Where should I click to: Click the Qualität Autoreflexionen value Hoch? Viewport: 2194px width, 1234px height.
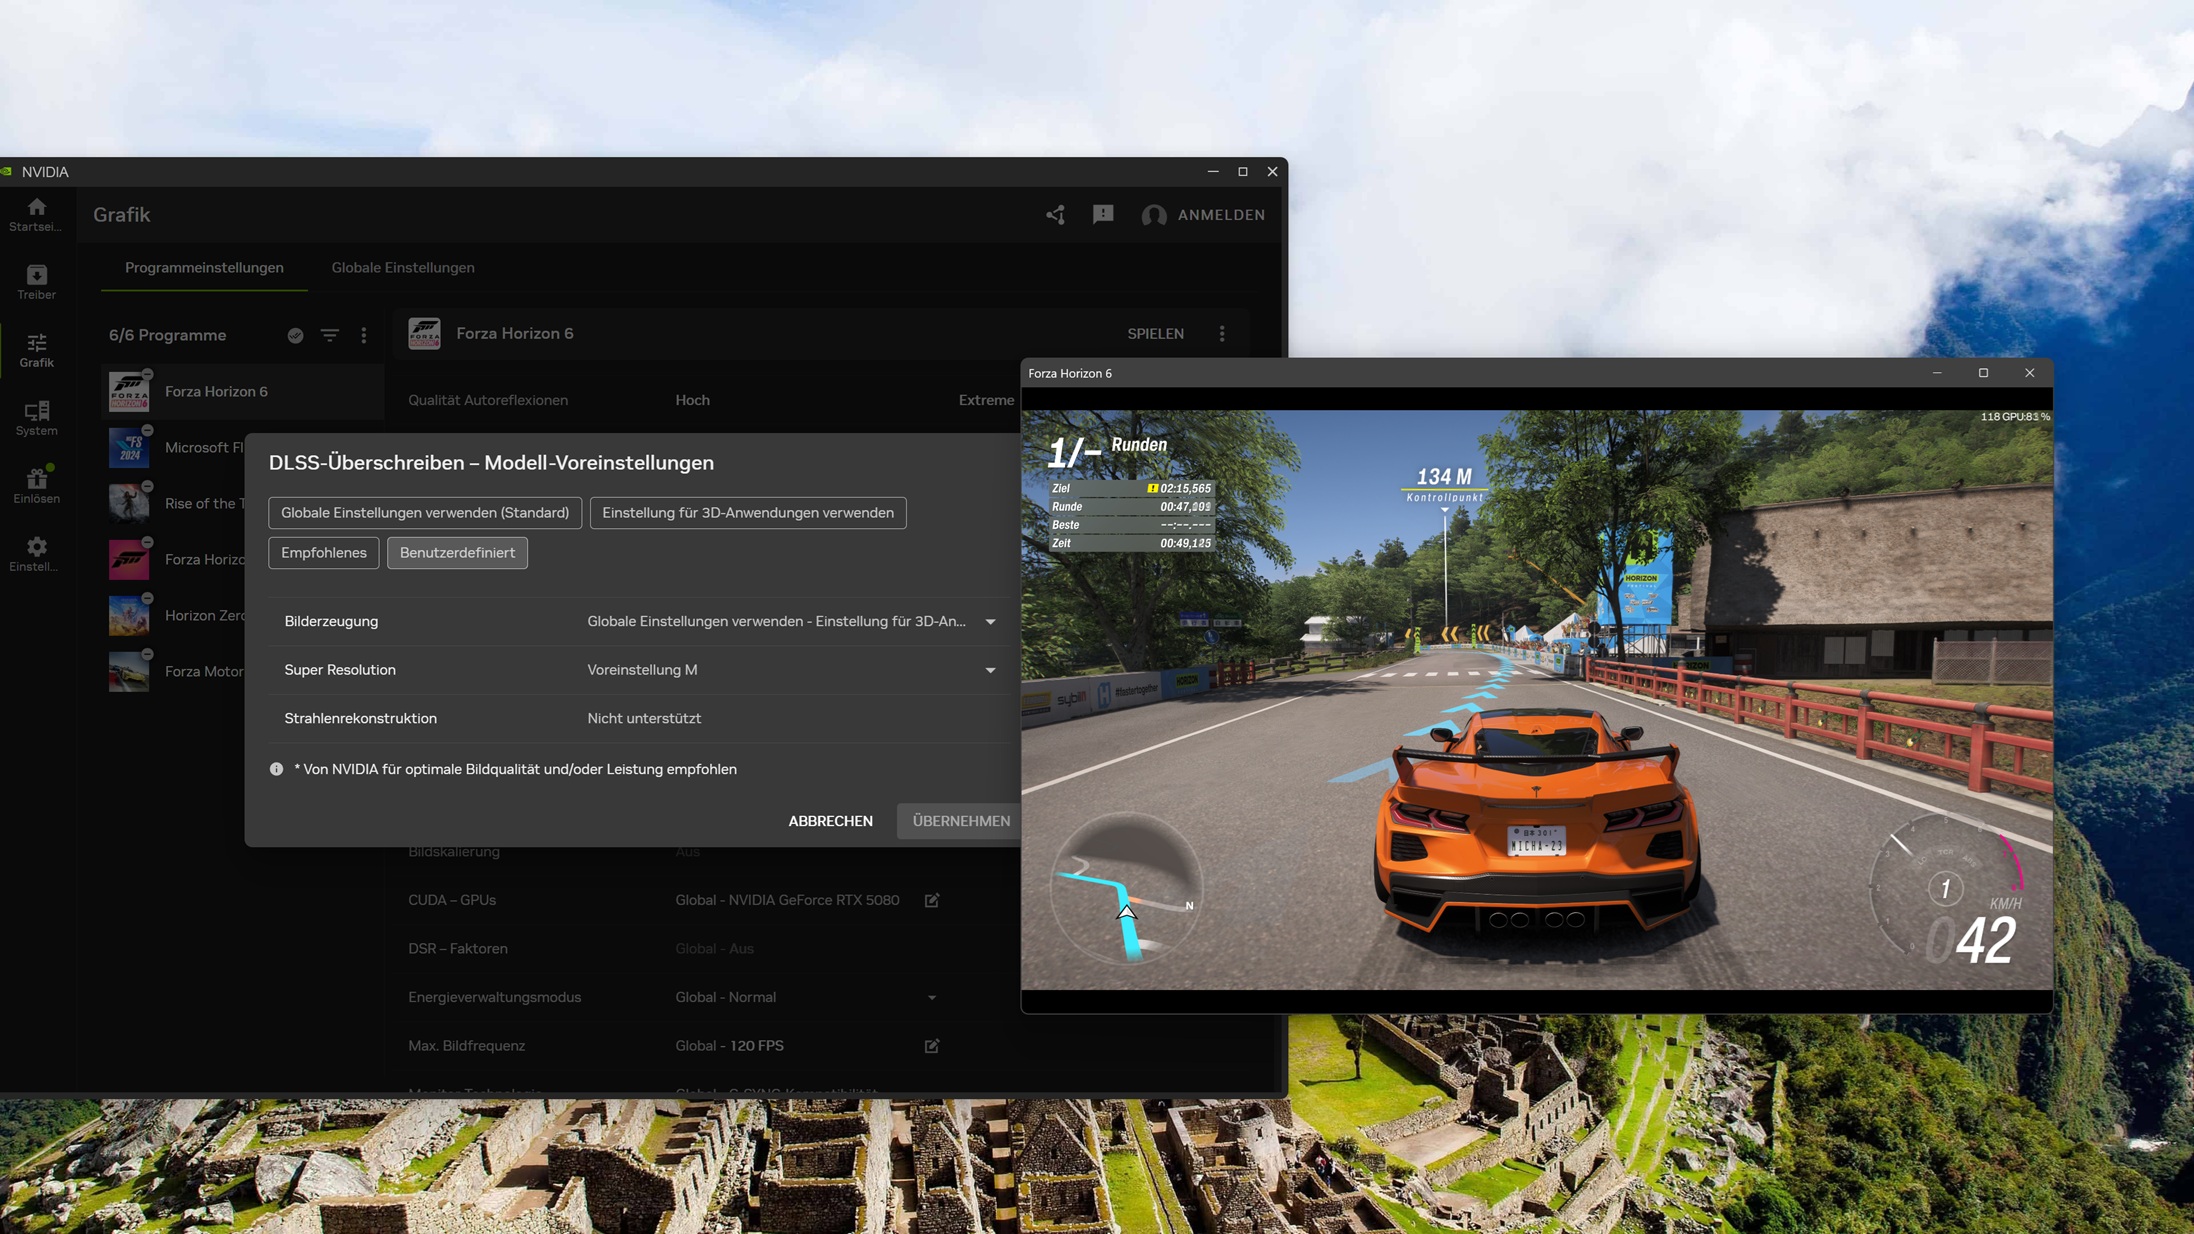click(692, 400)
